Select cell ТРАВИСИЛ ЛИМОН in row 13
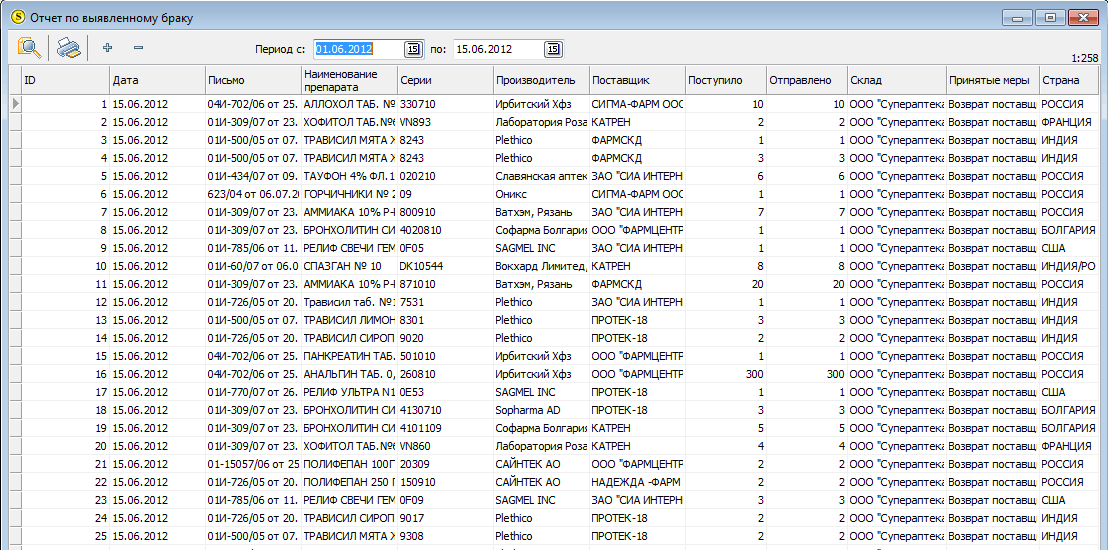Image resolution: width=1108 pixels, height=550 pixels. (350, 320)
